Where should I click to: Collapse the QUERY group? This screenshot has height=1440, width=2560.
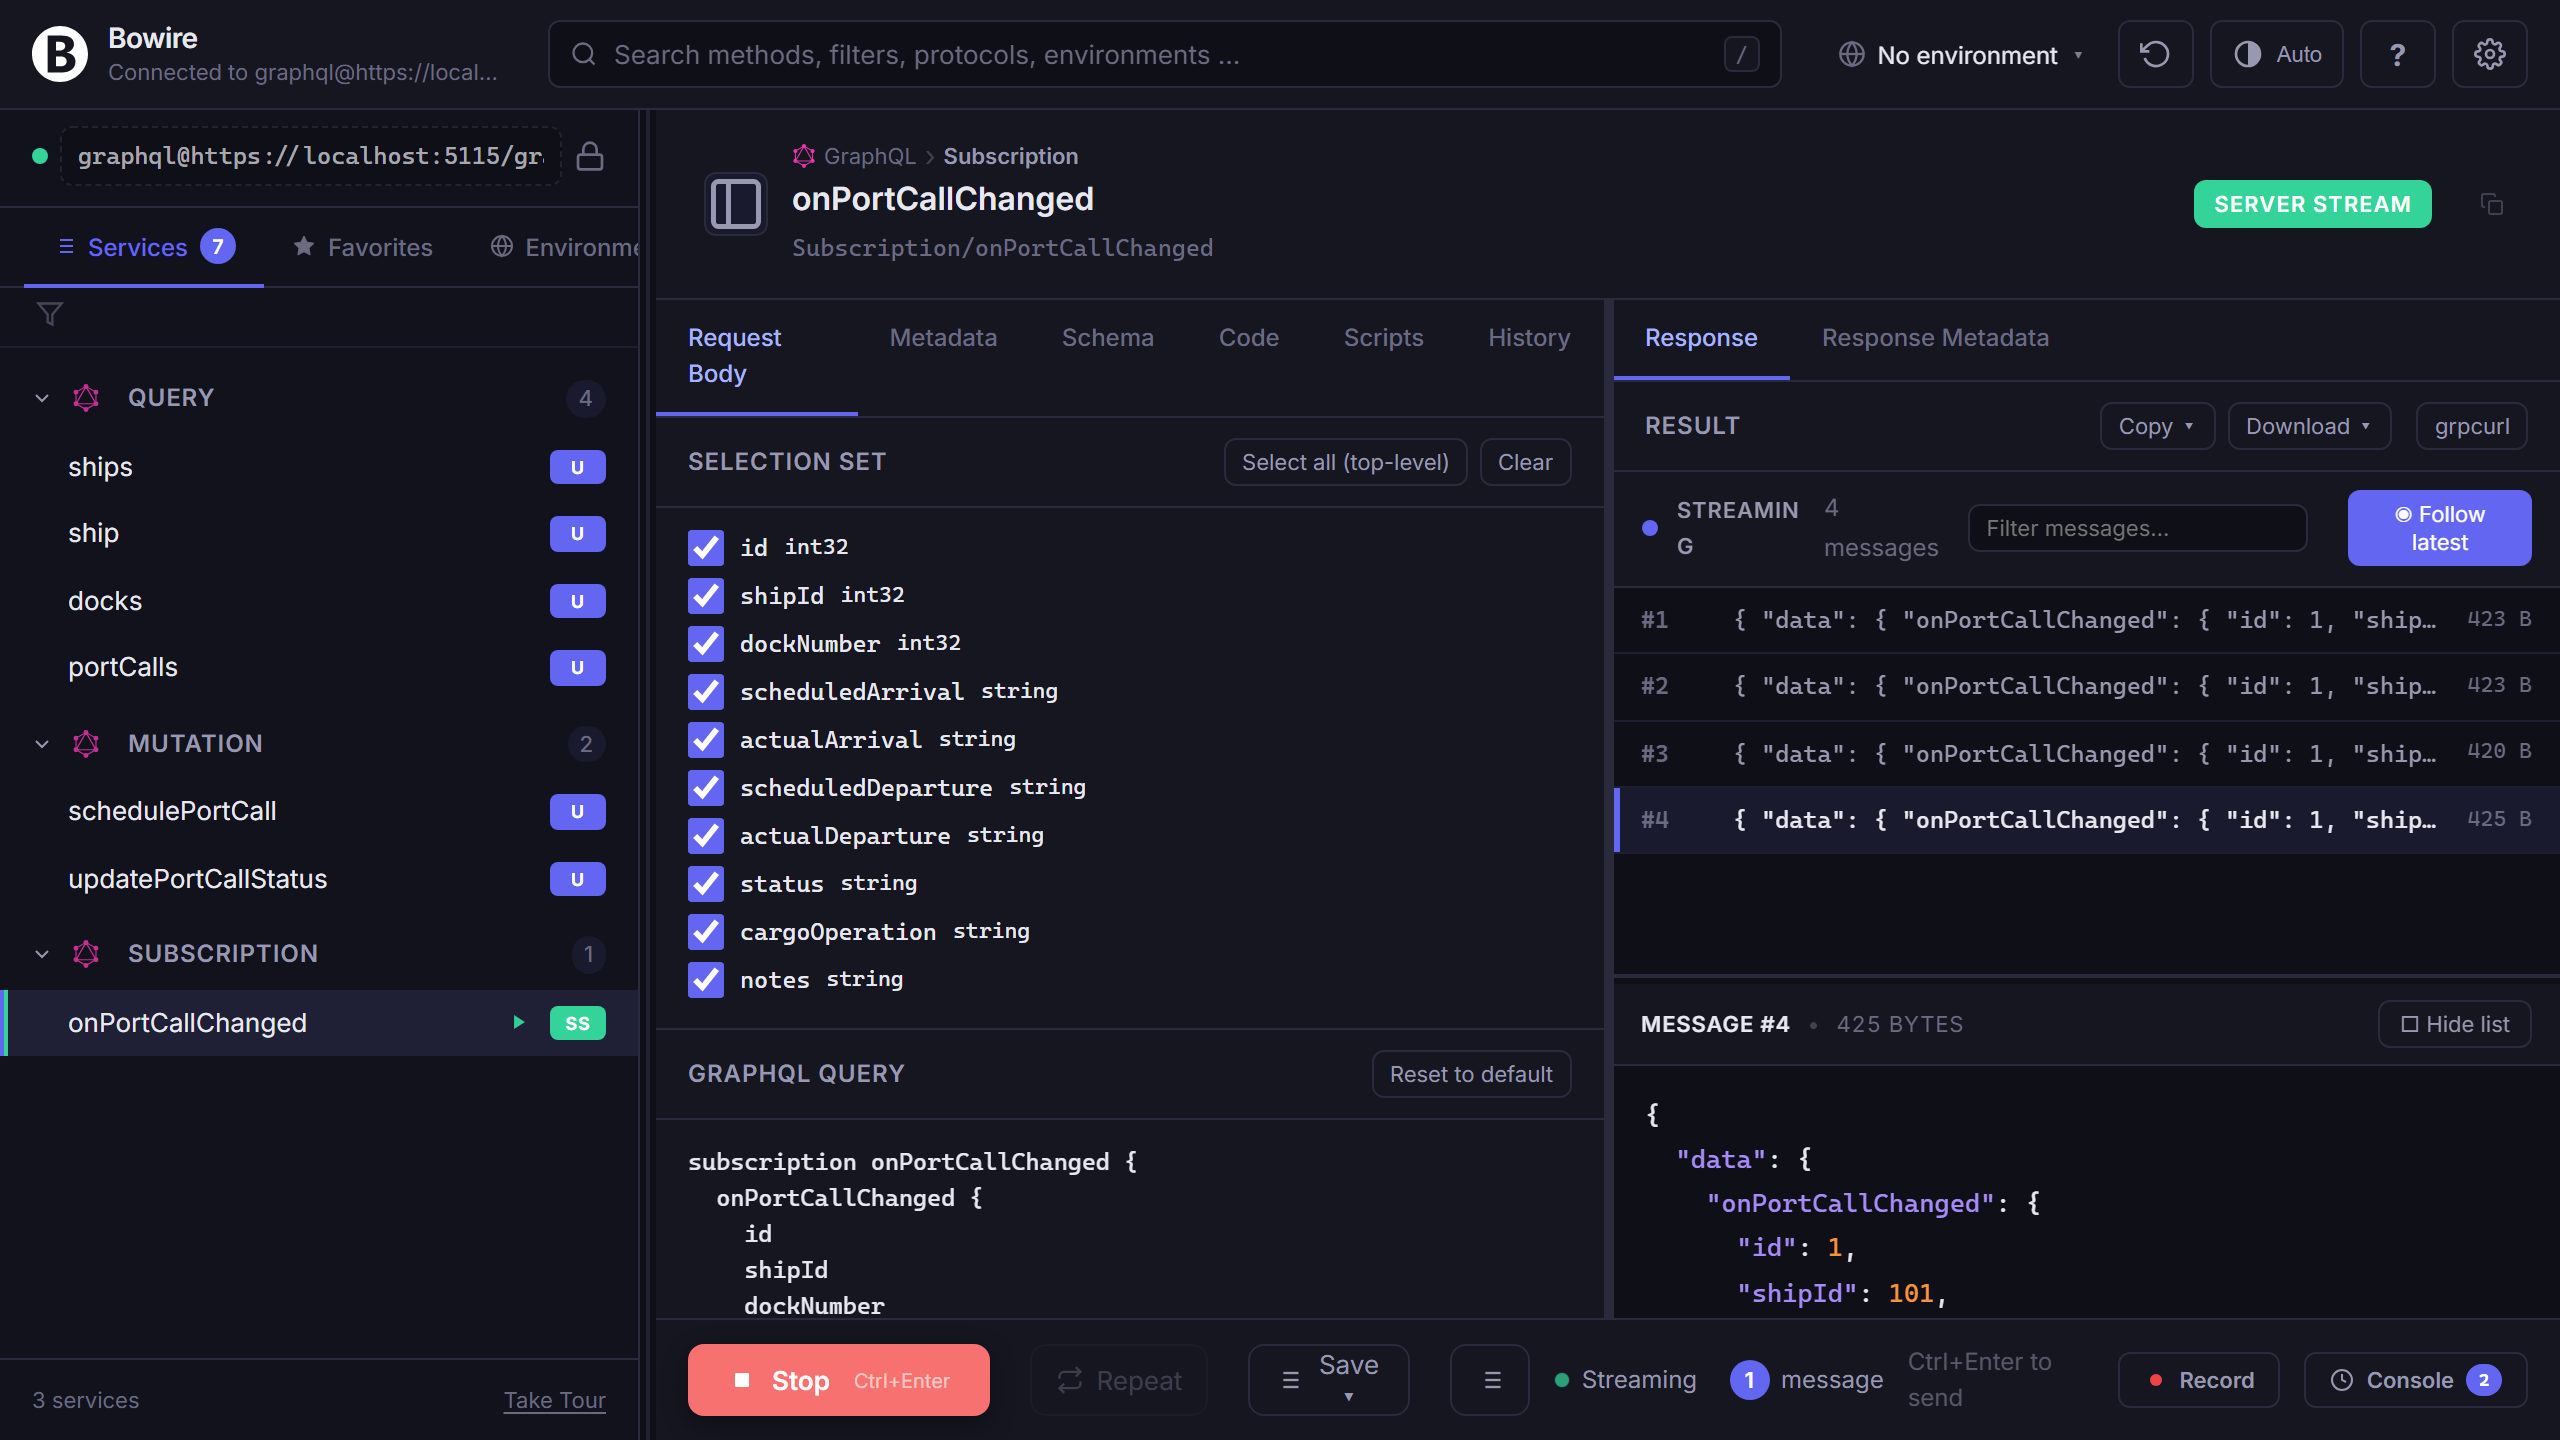(x=42, y=398)
